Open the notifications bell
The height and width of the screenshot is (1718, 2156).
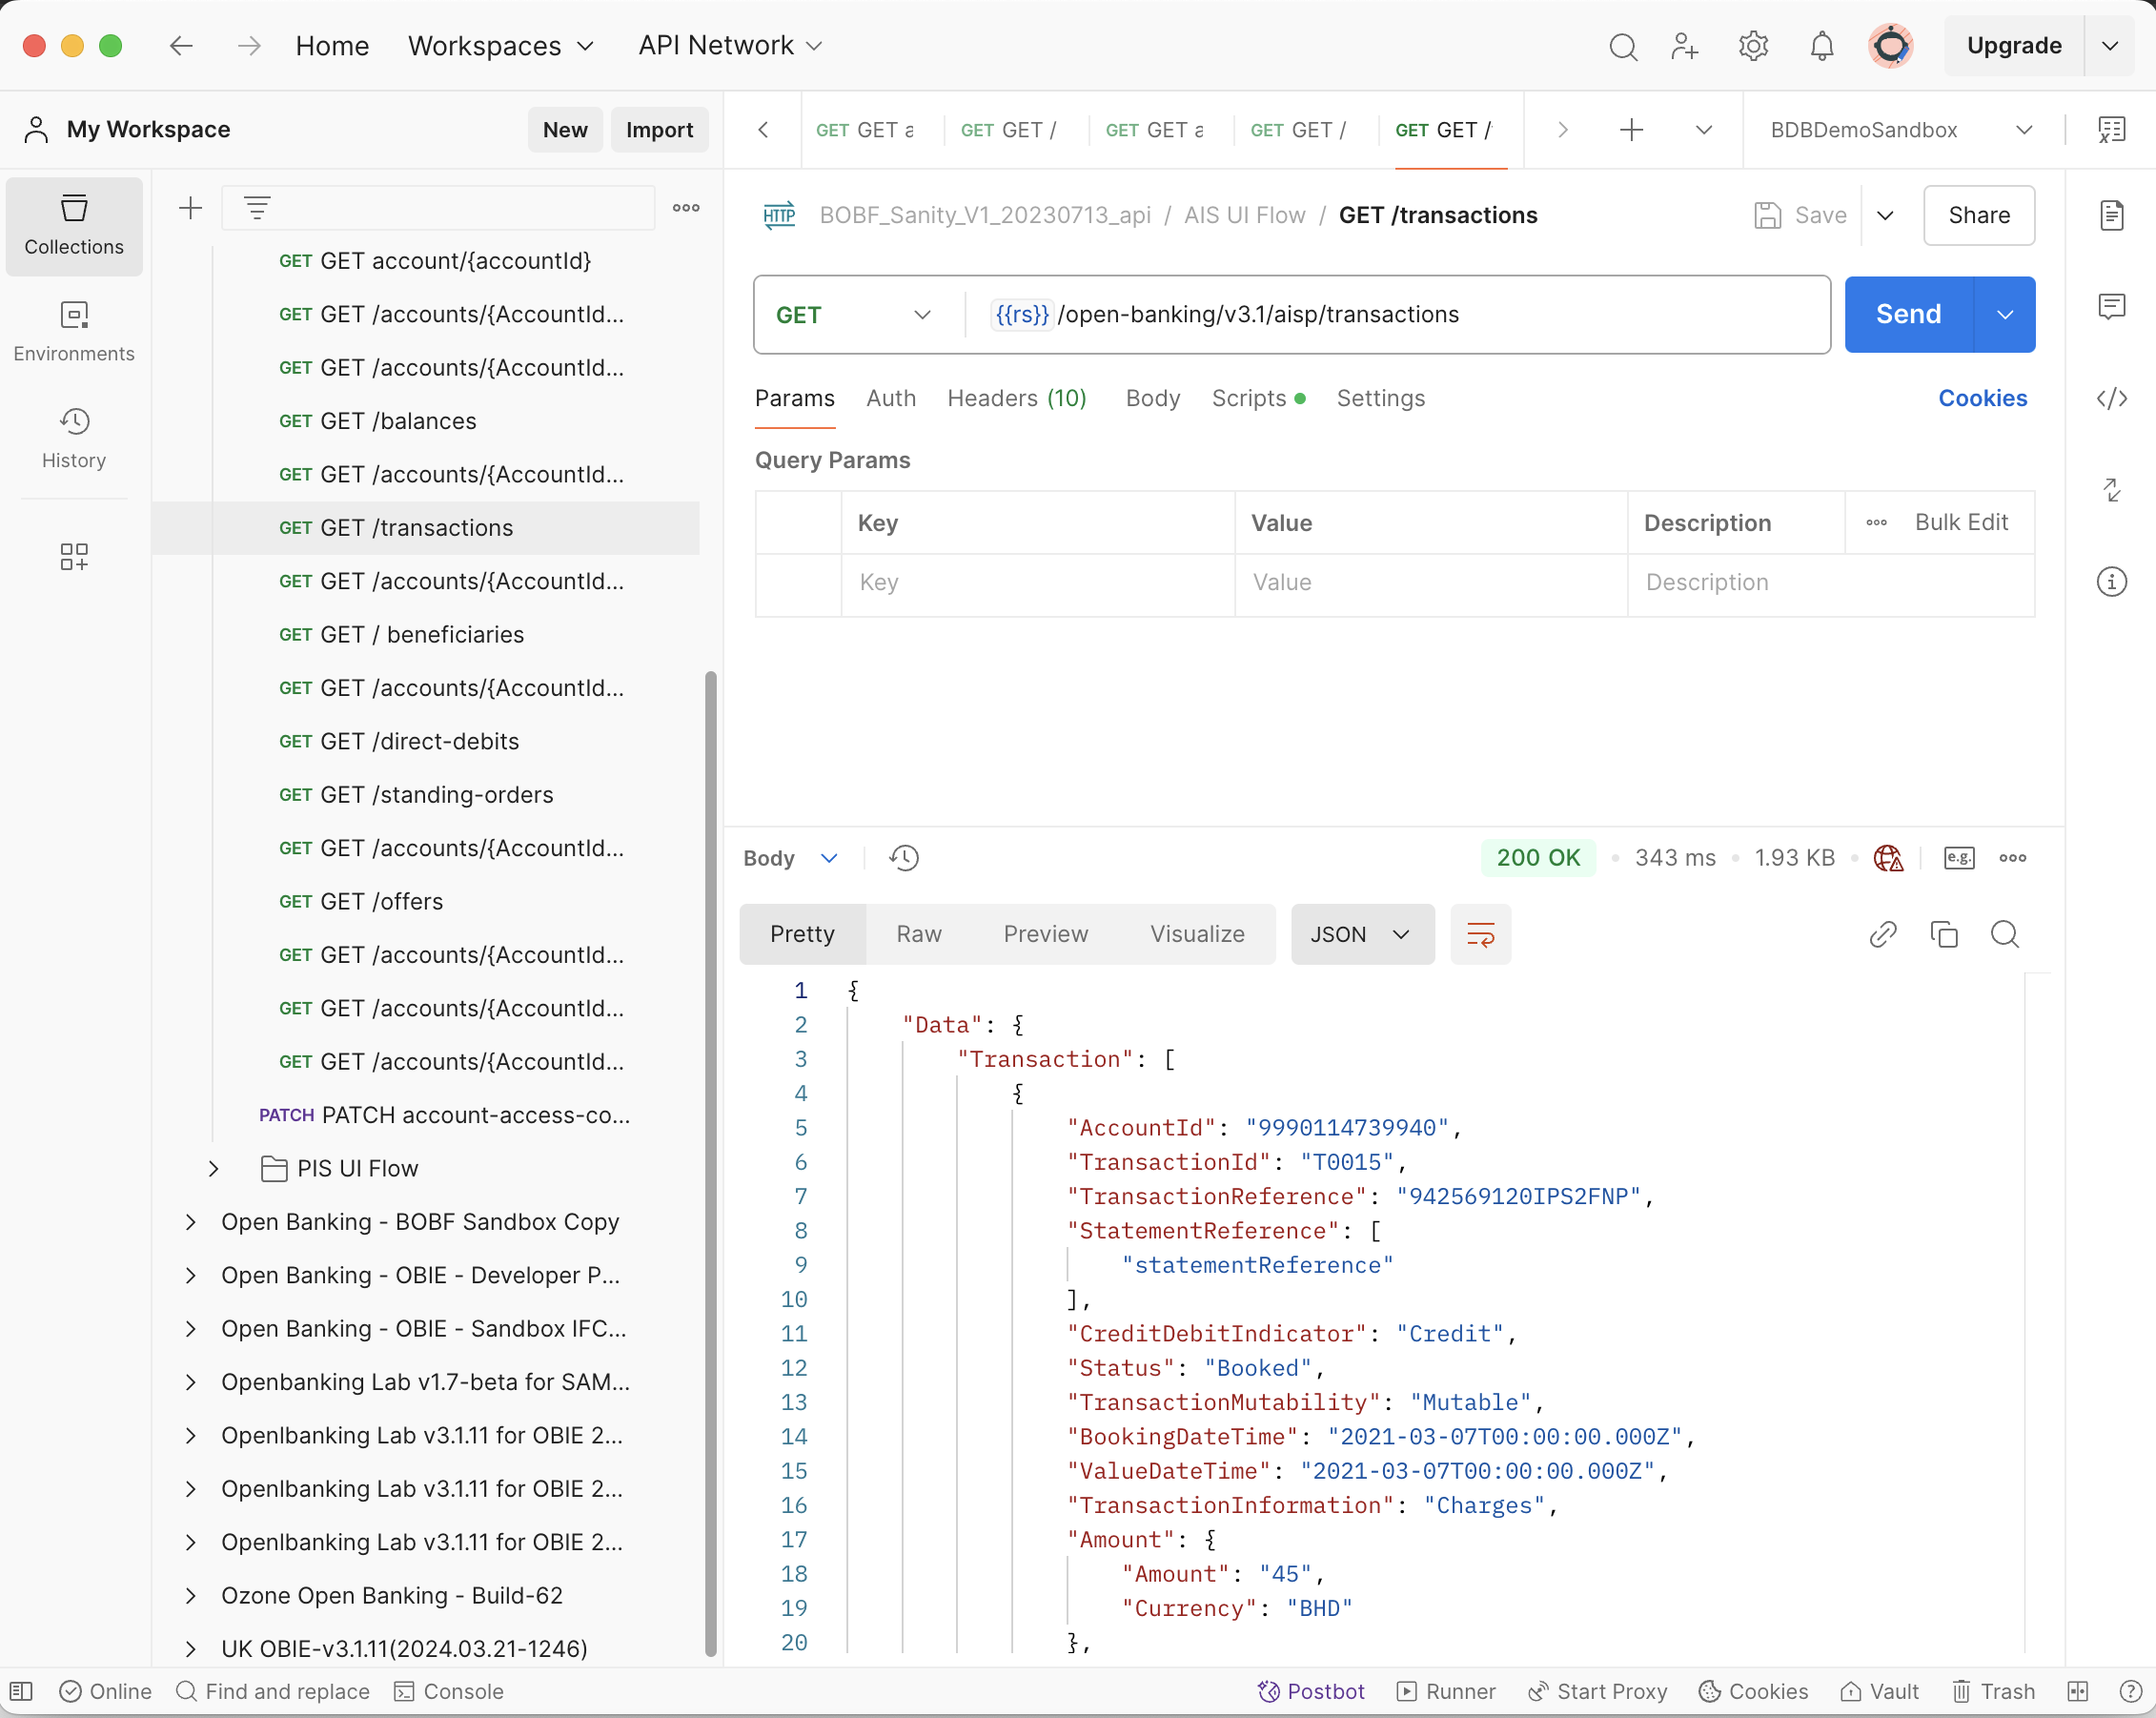(x=1821, y=46)
